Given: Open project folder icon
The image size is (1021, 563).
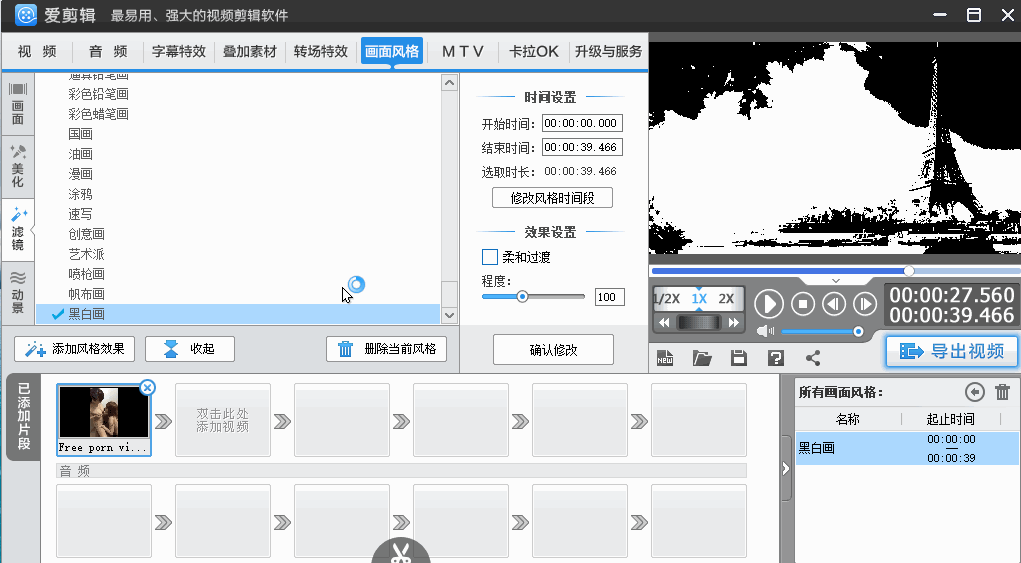Looking at the screenshot, I should click(x=702, y=358).
